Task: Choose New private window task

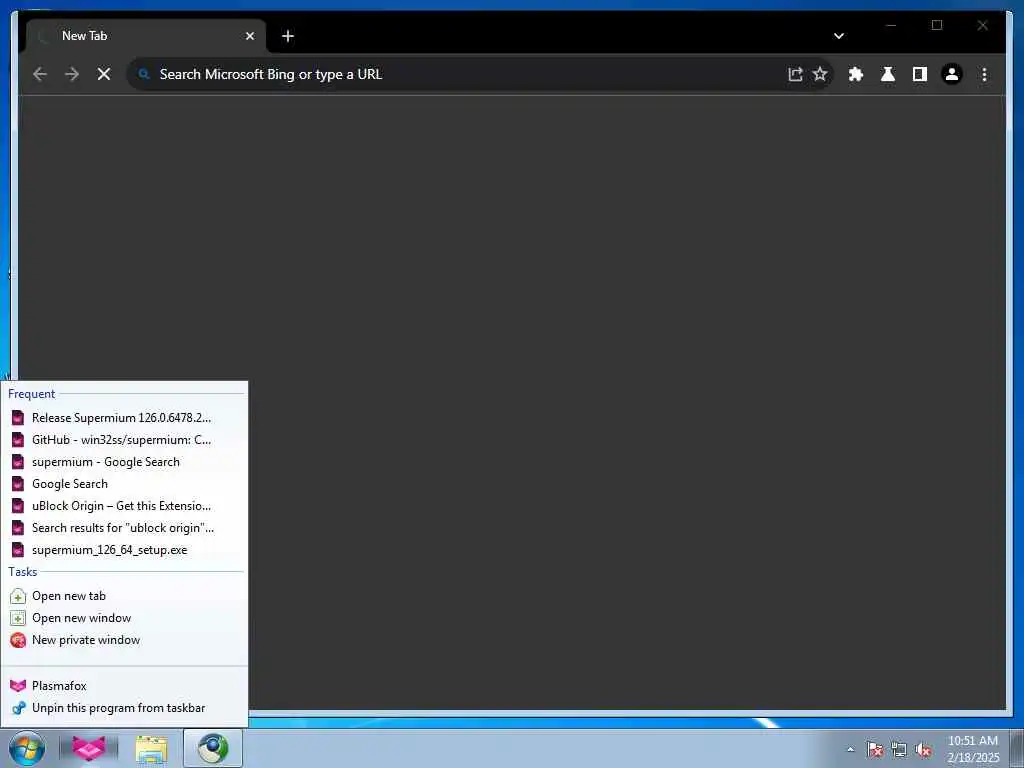Action: 124,640
